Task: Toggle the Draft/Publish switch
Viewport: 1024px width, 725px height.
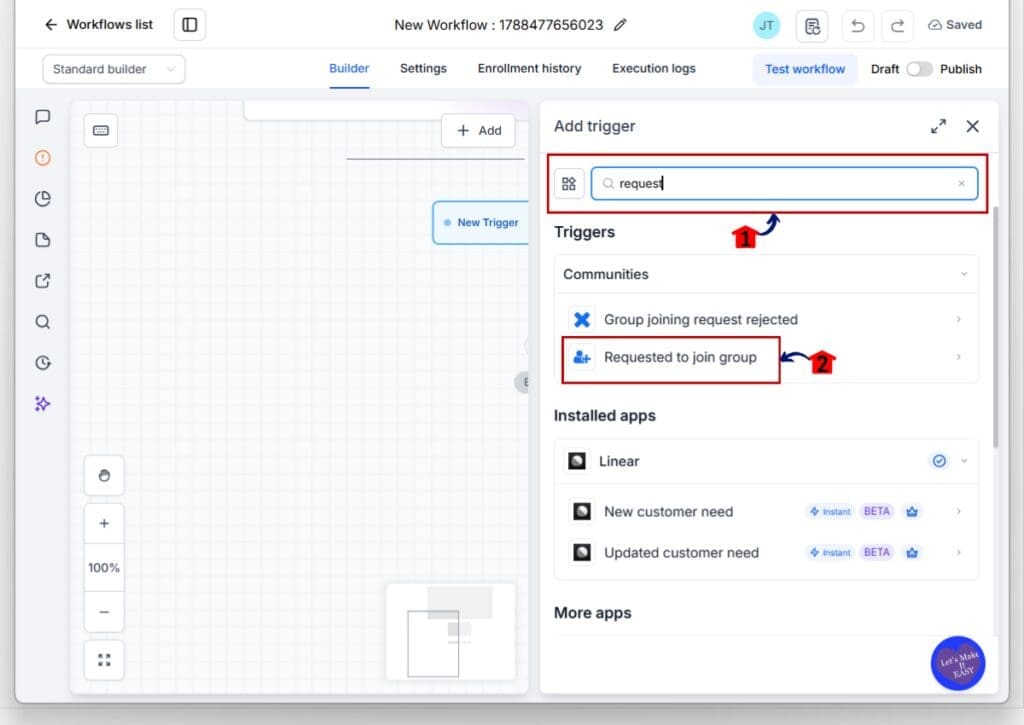Action: tap(919, 69)
